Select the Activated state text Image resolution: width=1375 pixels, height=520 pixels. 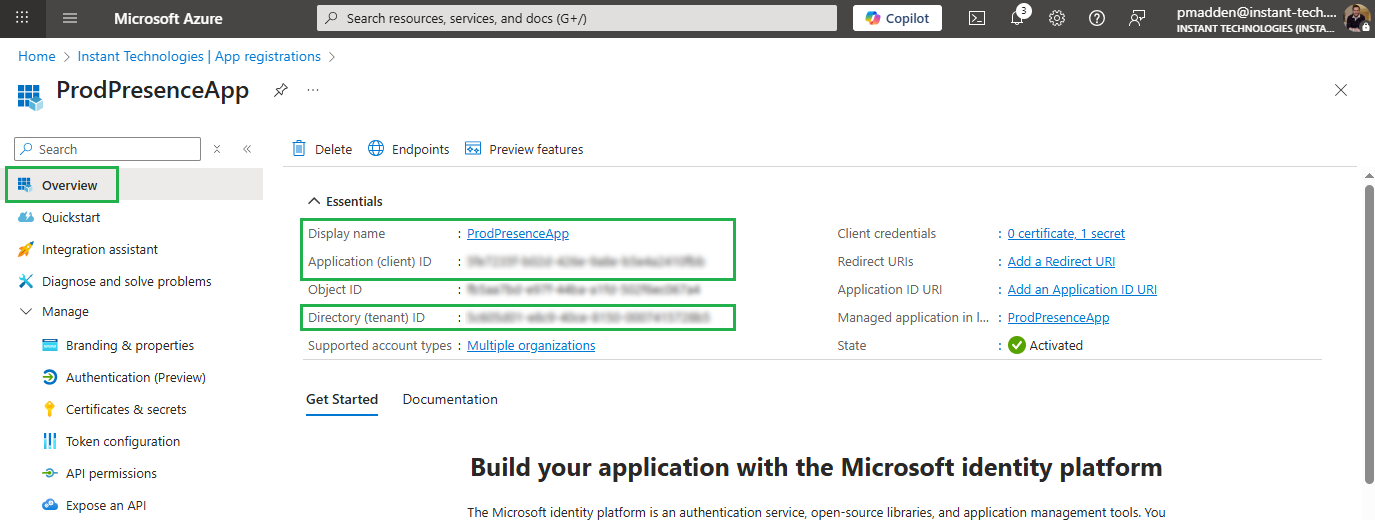coord(1056,345)
